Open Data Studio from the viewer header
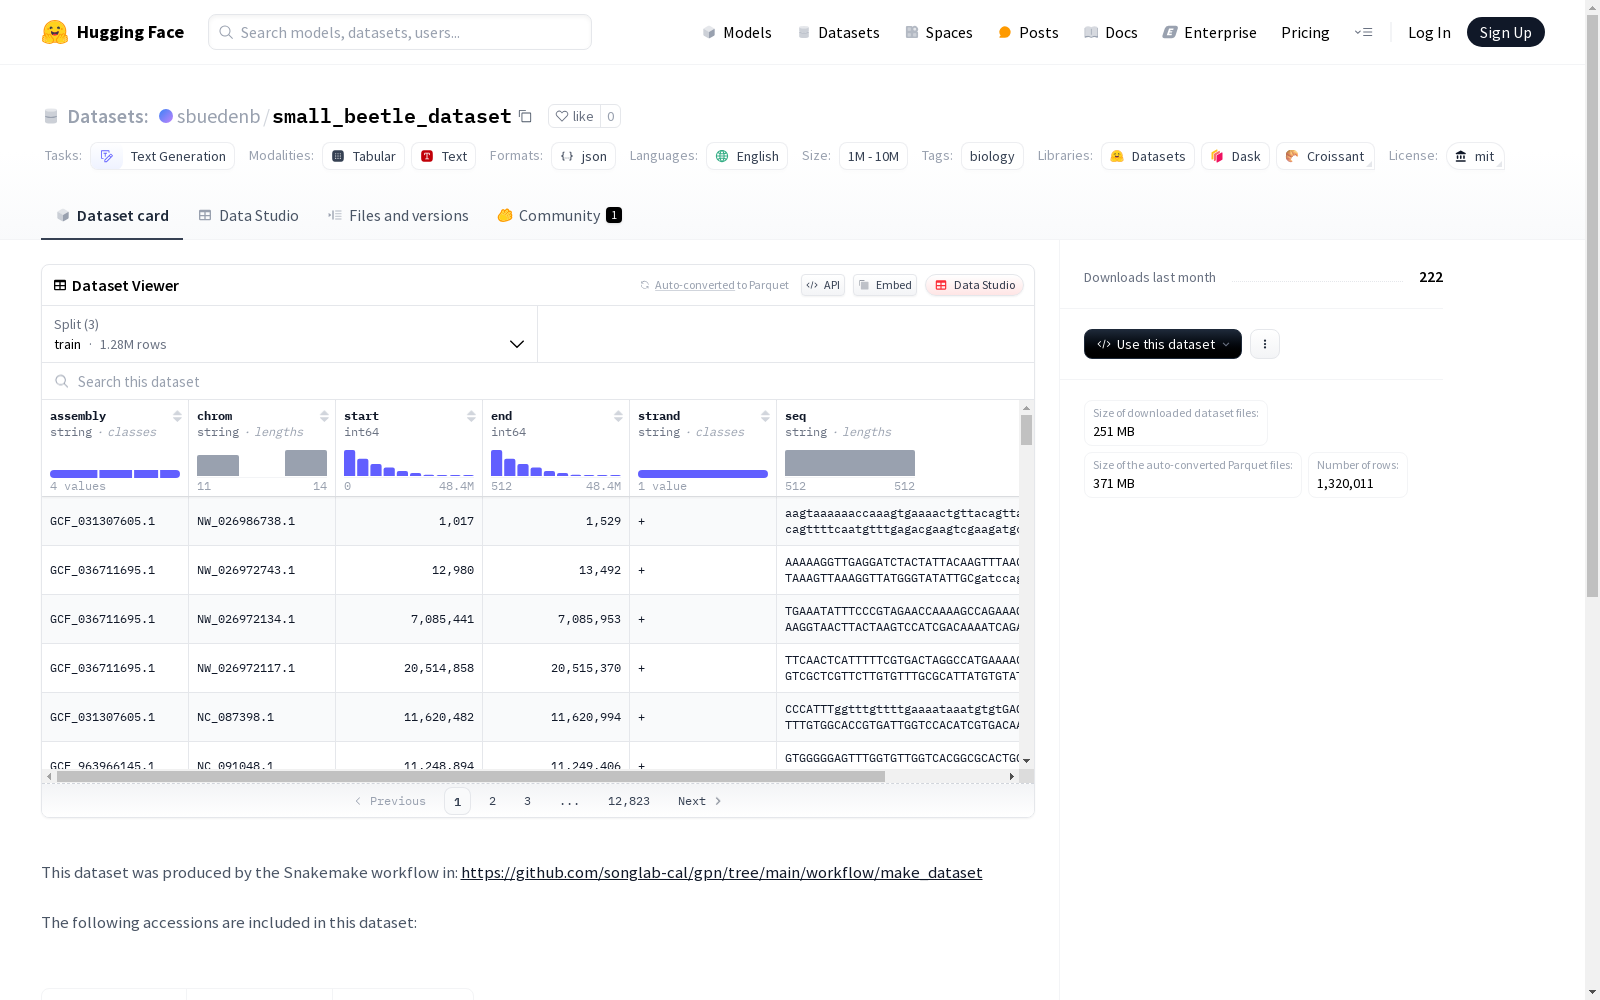This screenshot has height=1000, width=1600. click(x=974, y=285)
